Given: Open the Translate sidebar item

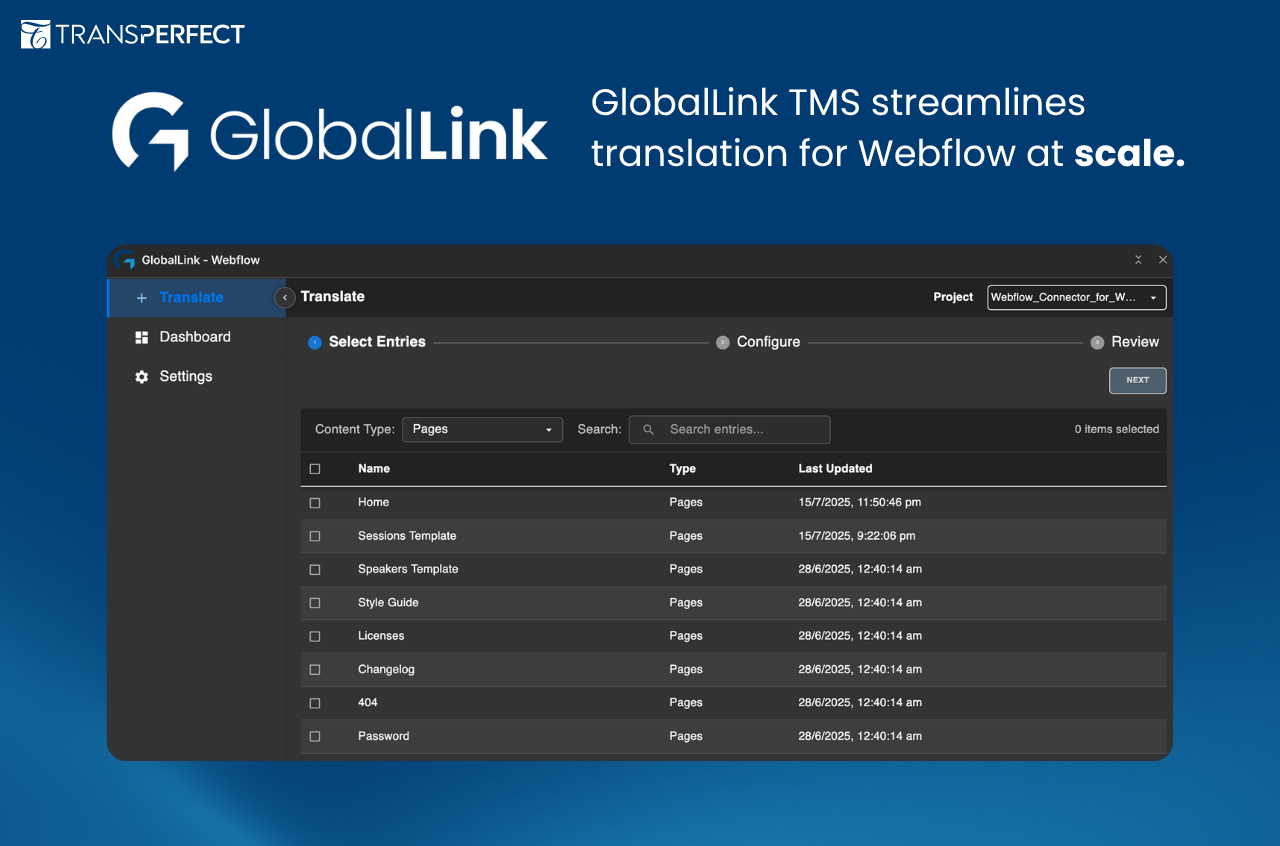Looking at the screenshot, I should pos(197,298).
